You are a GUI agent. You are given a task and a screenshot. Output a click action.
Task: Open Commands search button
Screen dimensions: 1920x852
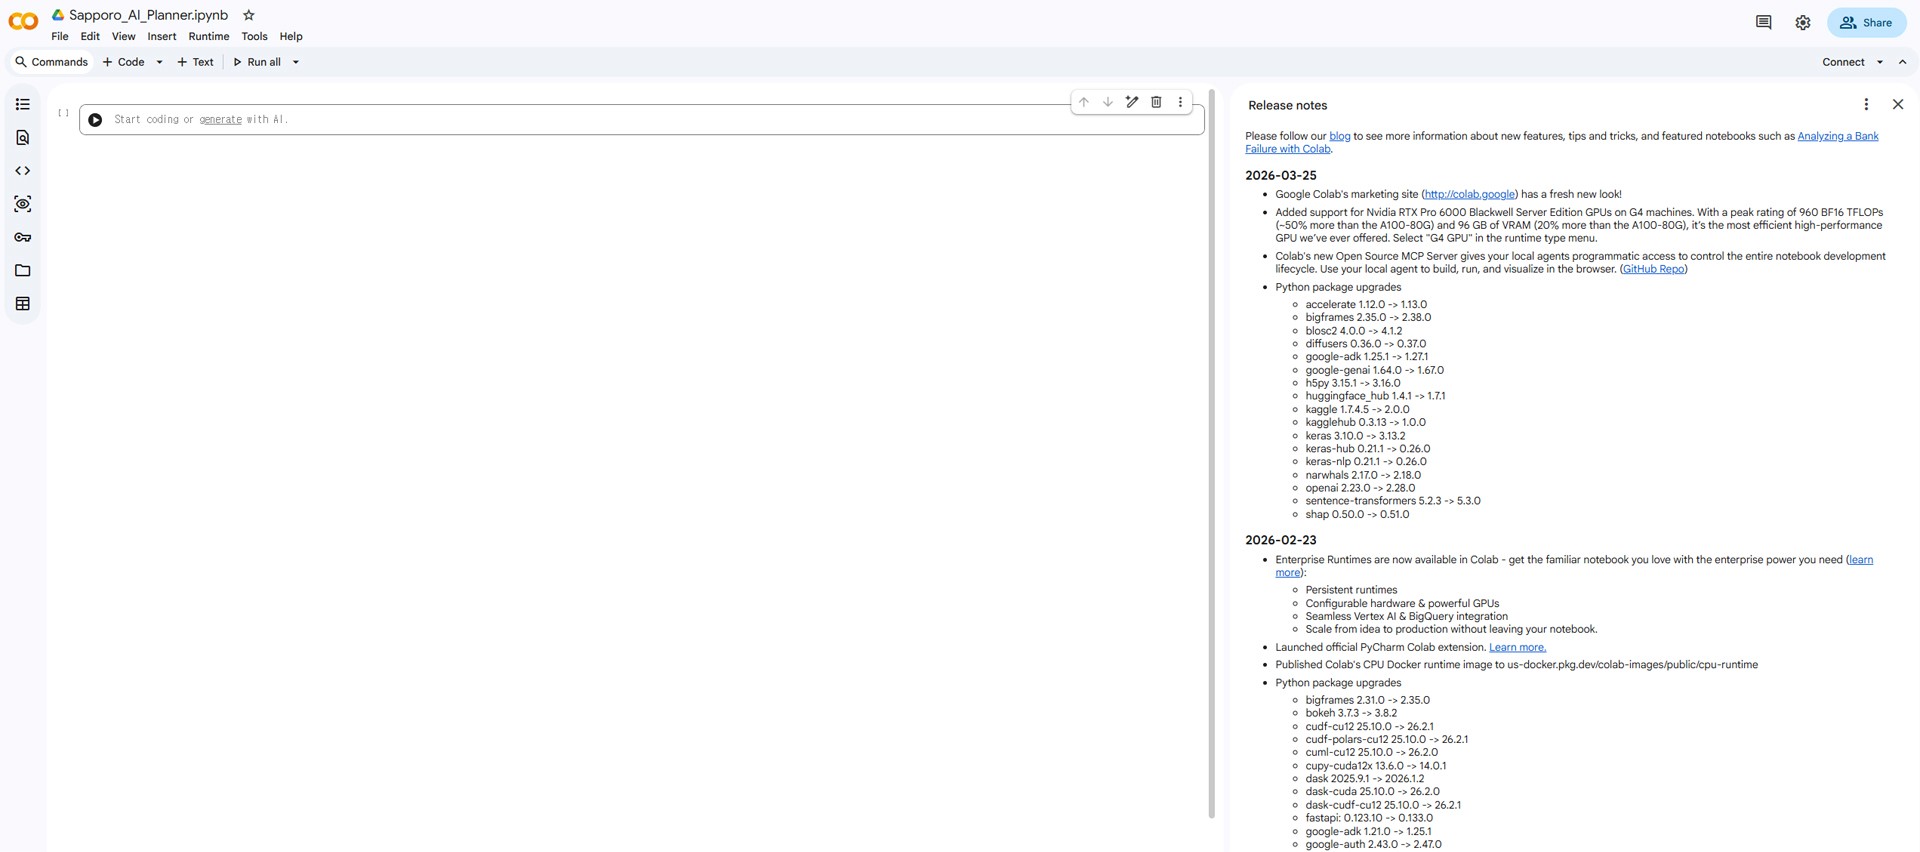point(51,62)
